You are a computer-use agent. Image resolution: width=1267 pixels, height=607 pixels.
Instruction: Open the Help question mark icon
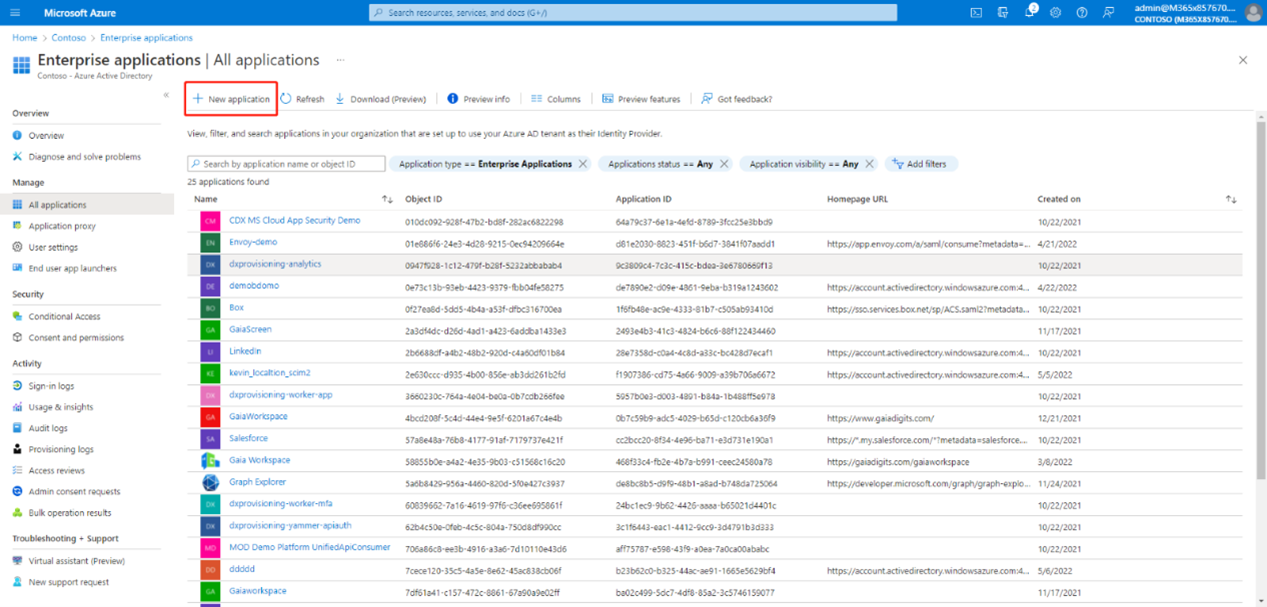pos(1082,13)
